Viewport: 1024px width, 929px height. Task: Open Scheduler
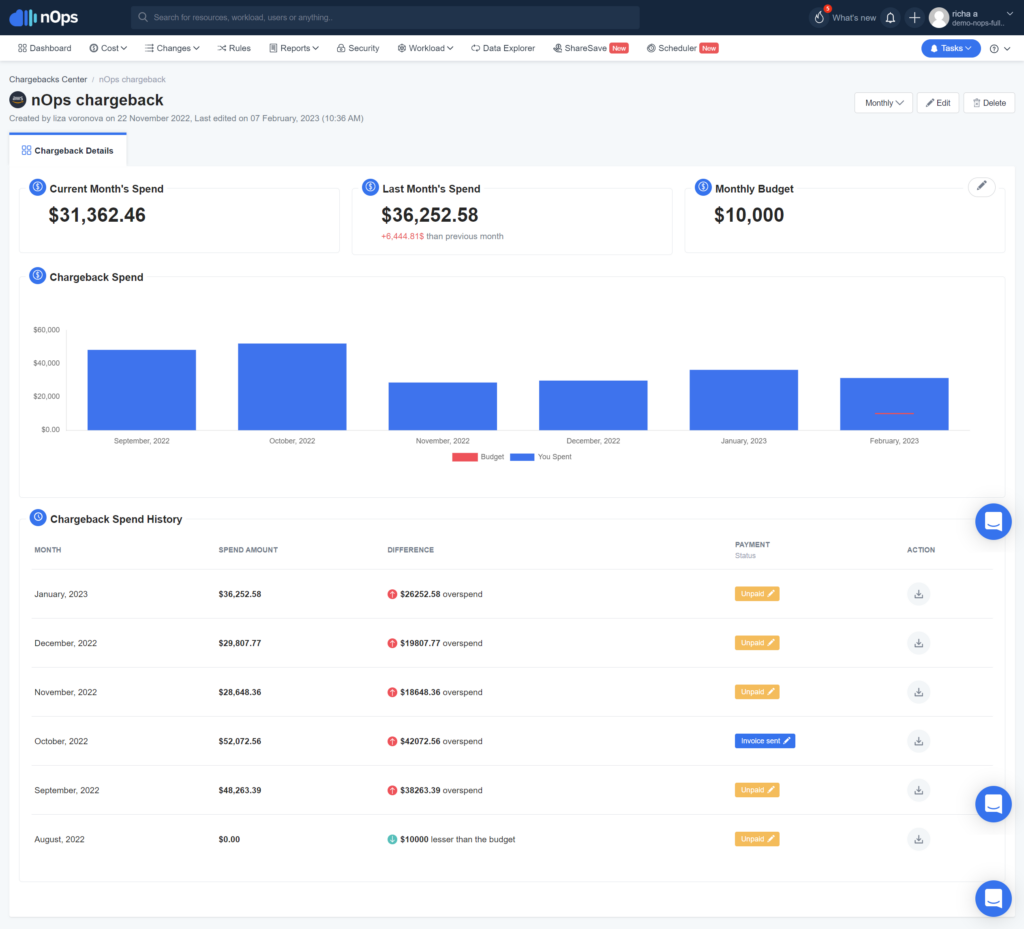pos(682,48)
